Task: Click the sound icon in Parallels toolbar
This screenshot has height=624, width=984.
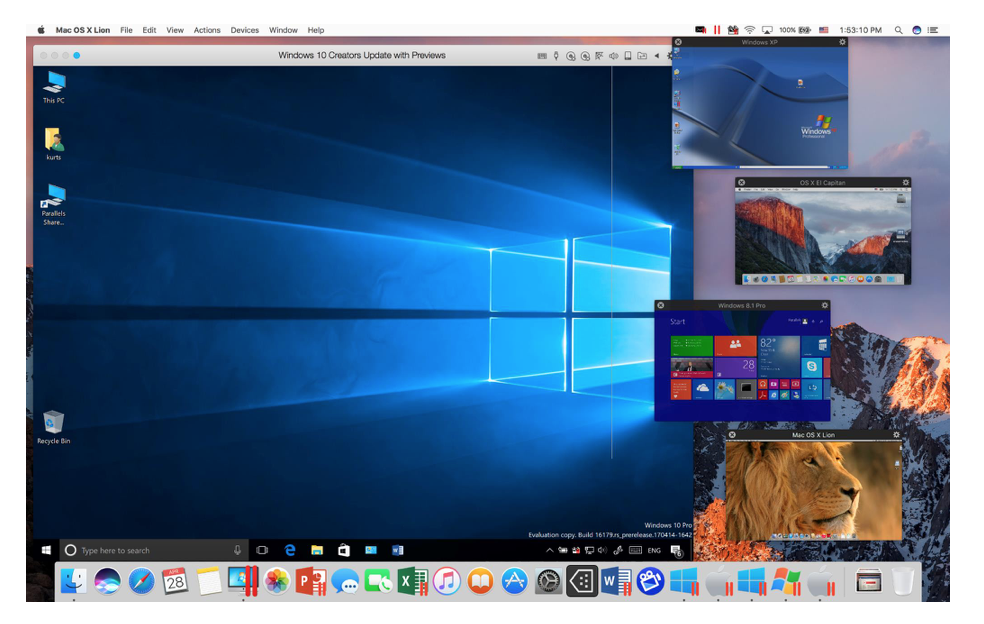Action: [x=614, y=56]
